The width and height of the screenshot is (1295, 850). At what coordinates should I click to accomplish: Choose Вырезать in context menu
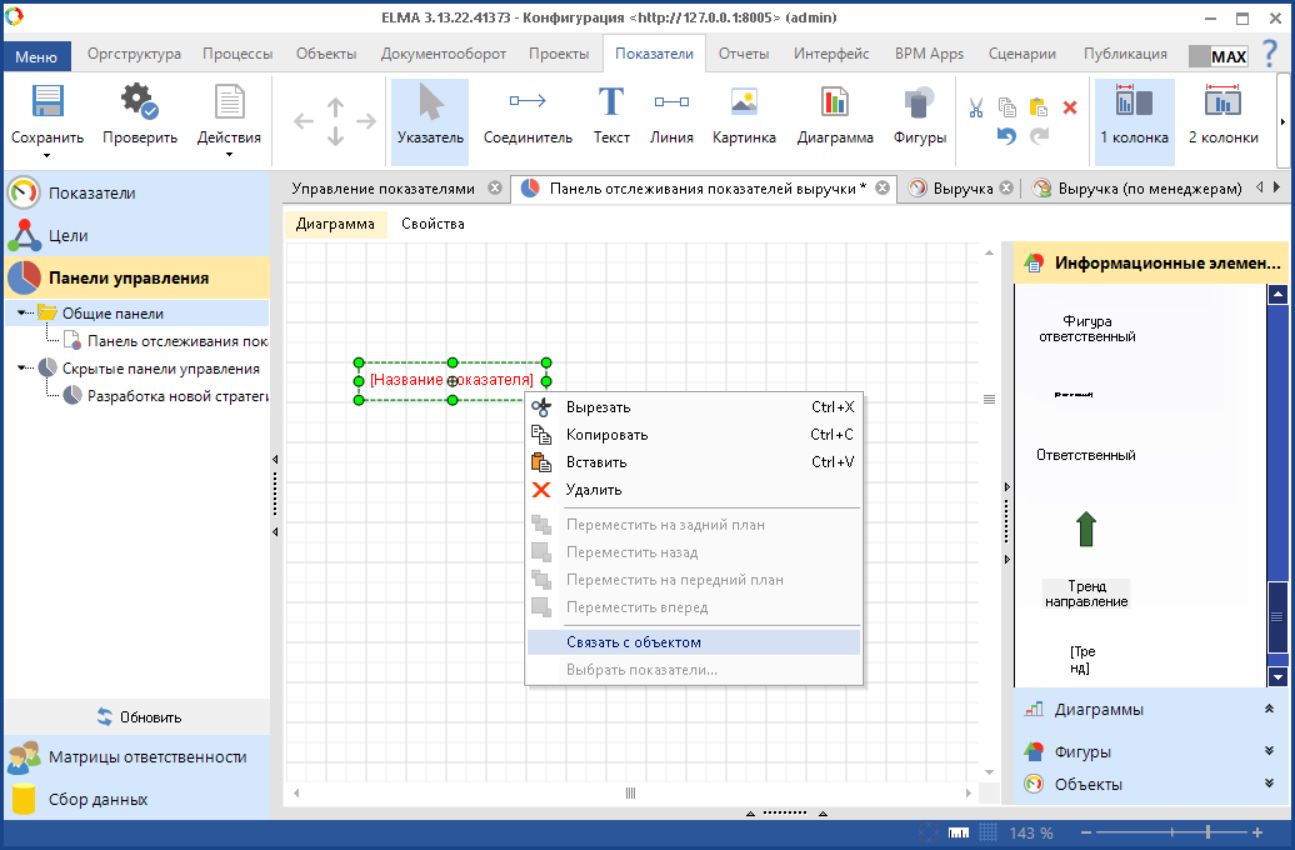tap(693, 407)
